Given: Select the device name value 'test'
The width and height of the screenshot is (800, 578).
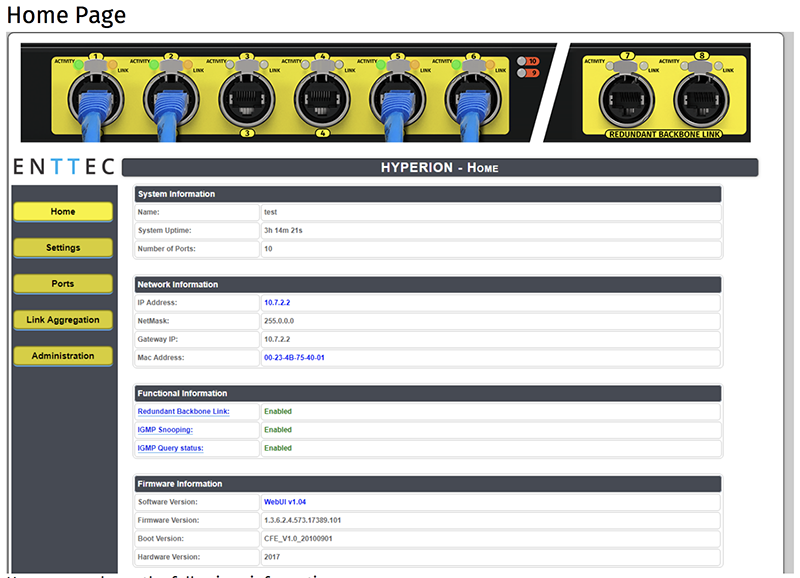Looking at the screenshot, I should (270, 212).
